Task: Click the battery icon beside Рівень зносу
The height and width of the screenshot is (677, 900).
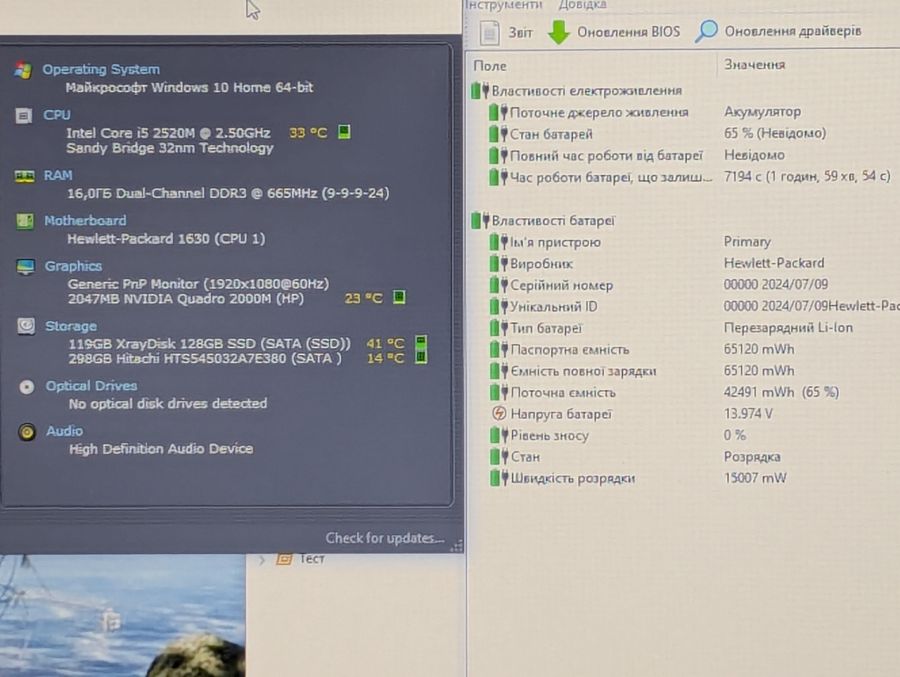Action: (x=499, y=435)
